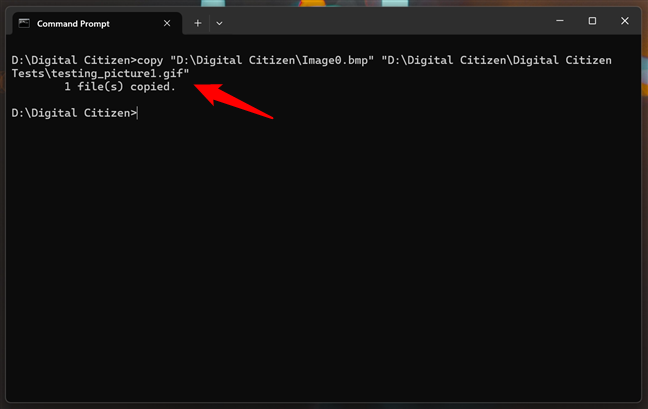Screen dimensions: 648x409
Task: Close the terminal window
Action: pos(624,21)
